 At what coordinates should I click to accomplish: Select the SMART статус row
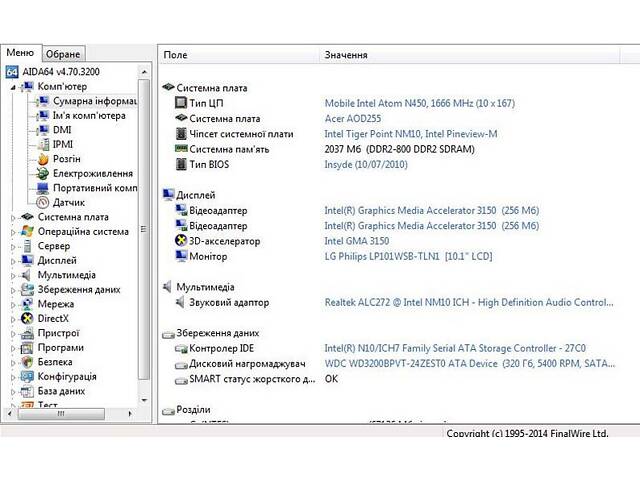[388, 379]
